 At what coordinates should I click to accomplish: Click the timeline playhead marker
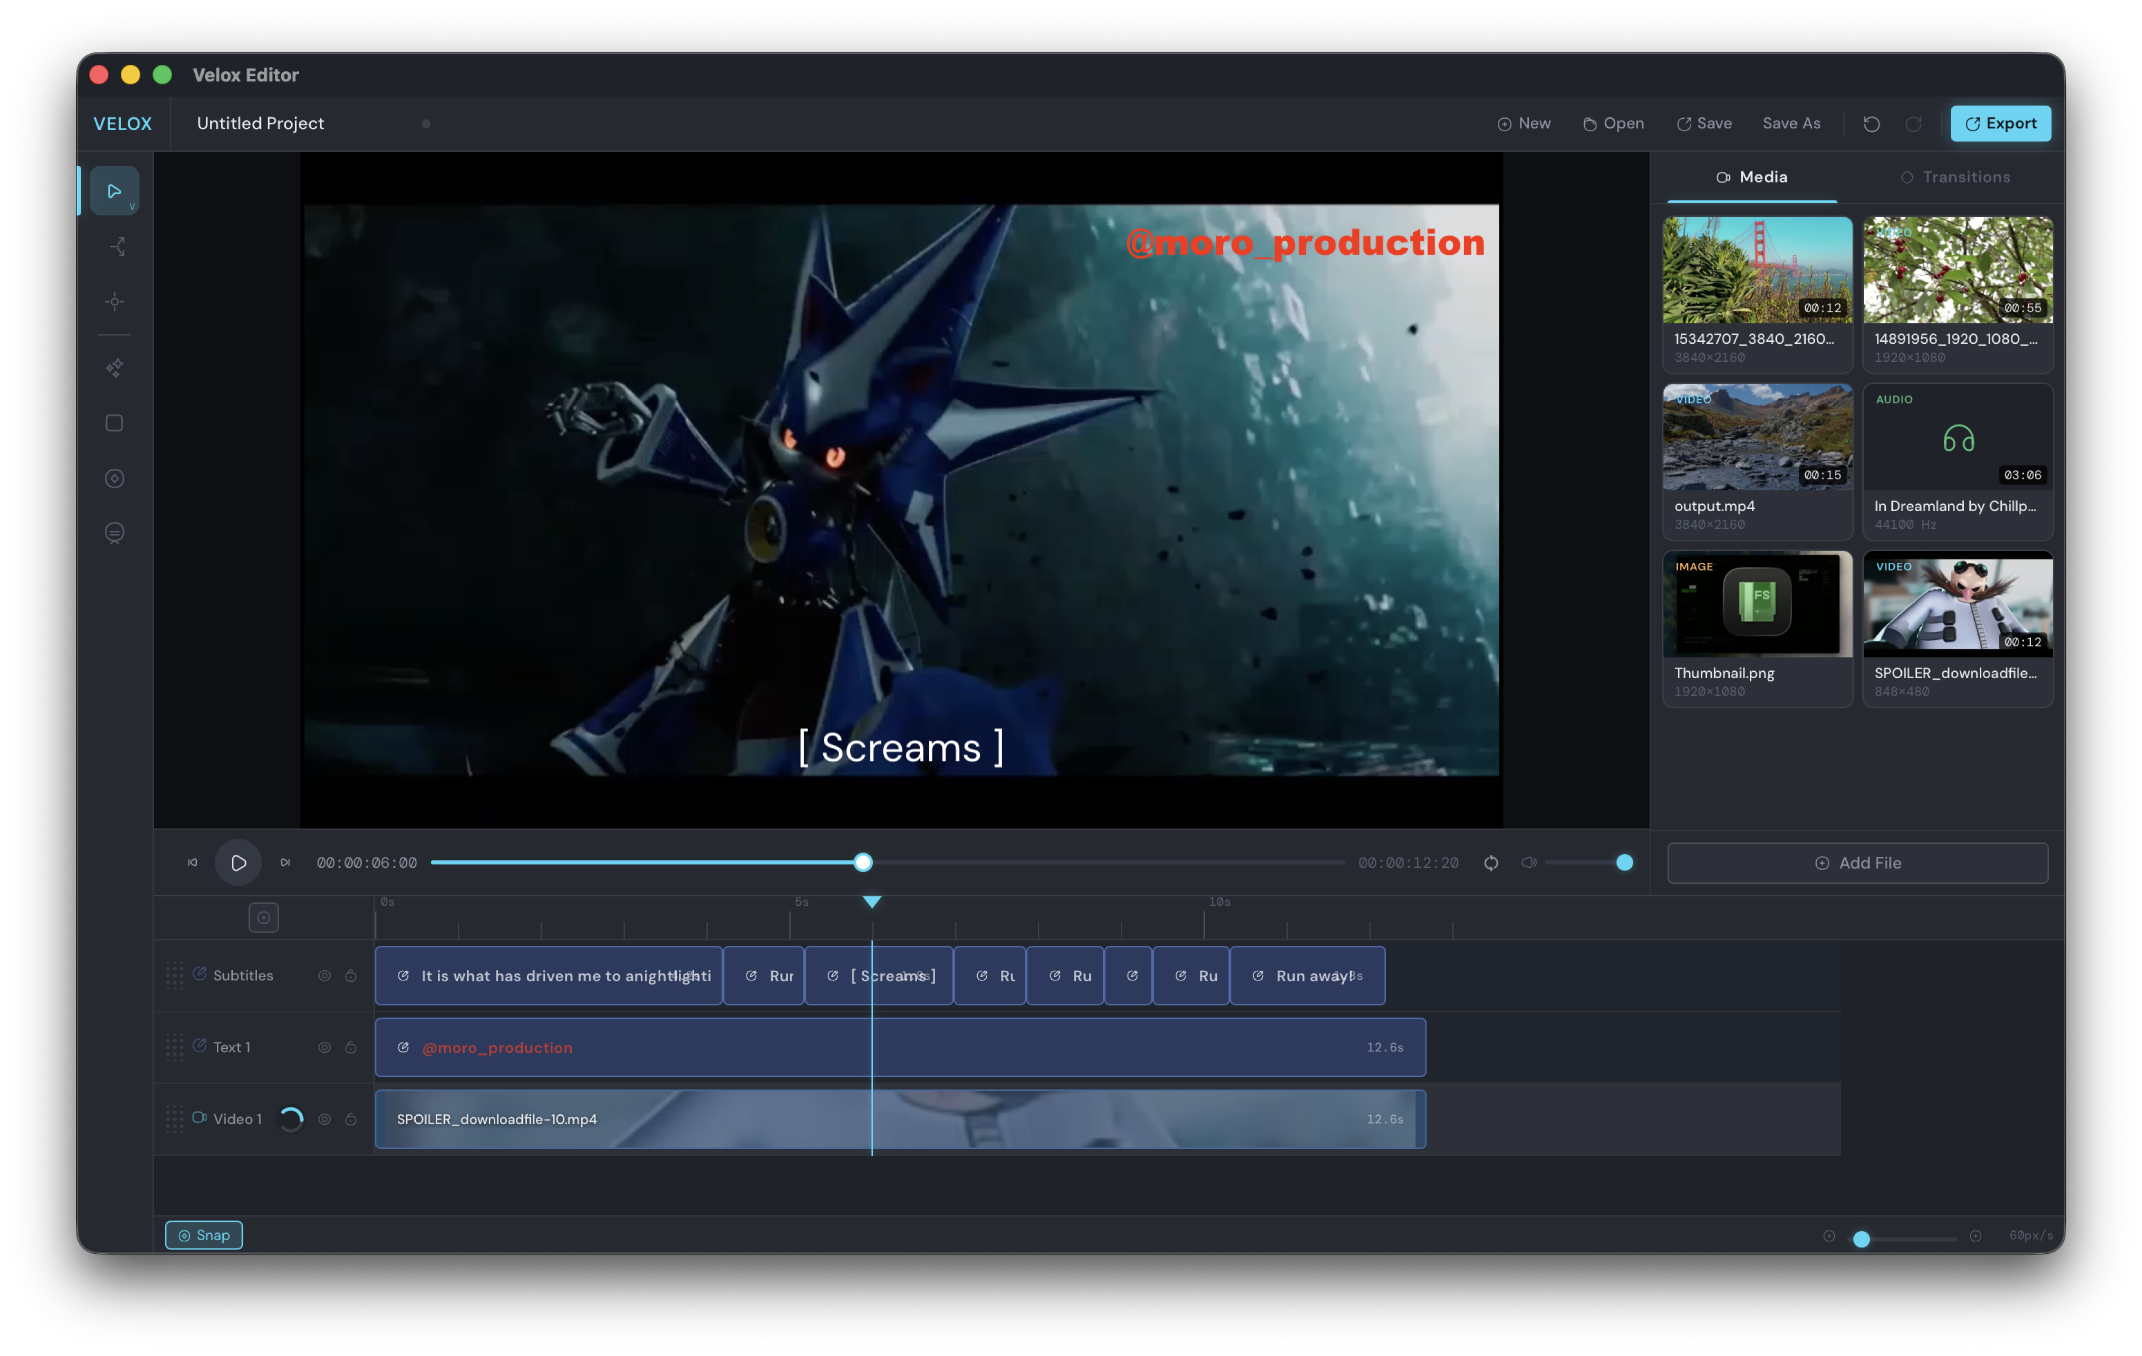(x=872, y=902)
